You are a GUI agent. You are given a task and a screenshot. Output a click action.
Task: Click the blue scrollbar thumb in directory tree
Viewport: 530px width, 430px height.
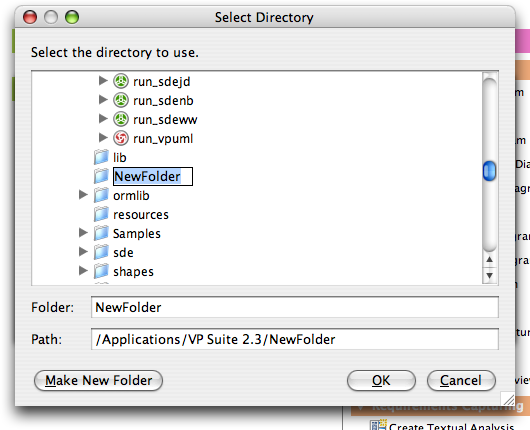(x=489, y=171)
